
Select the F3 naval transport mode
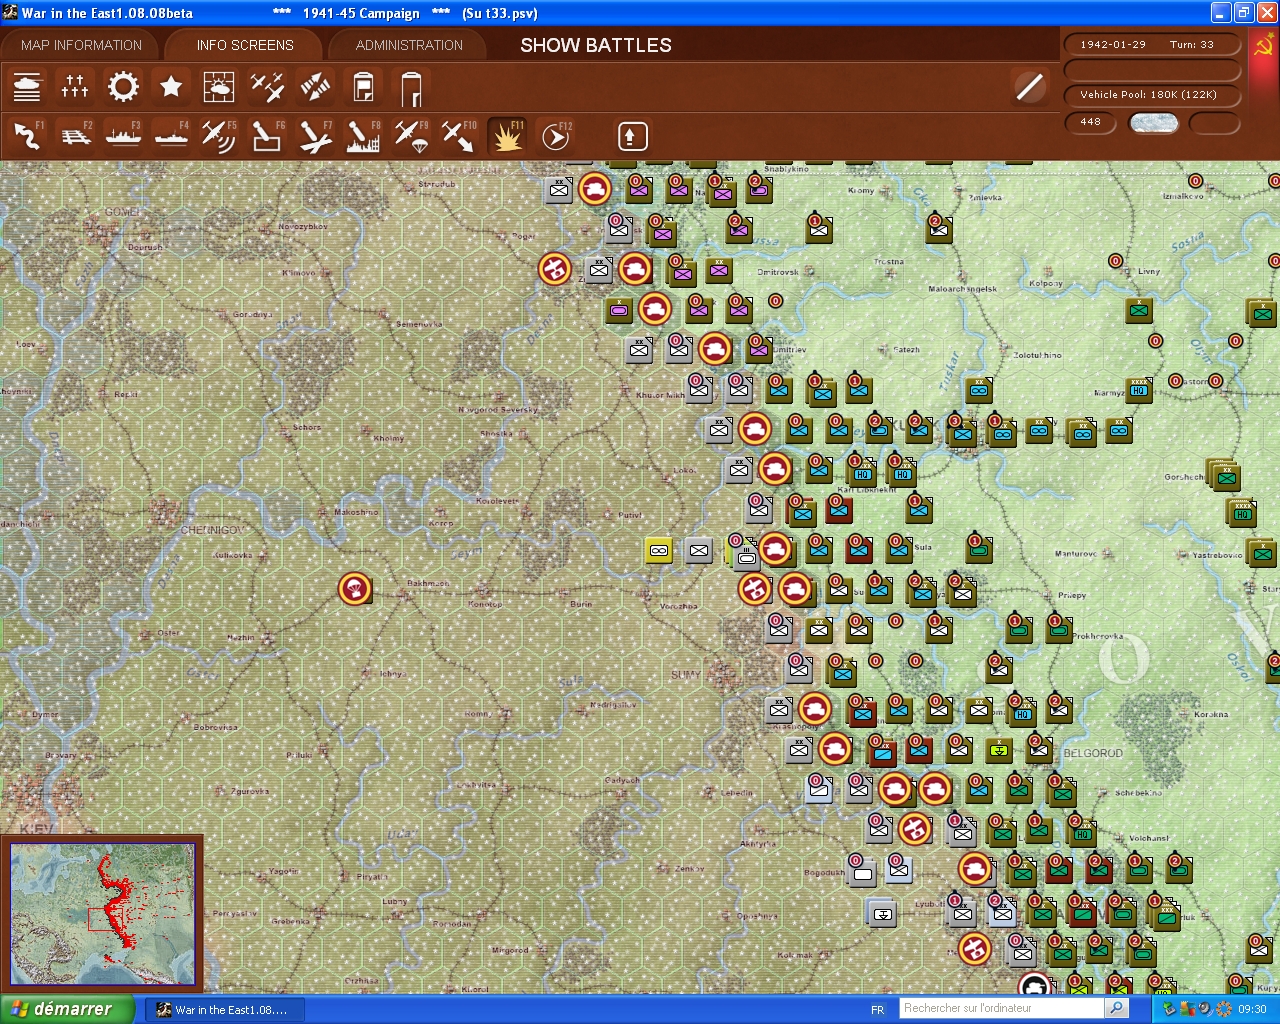(123, 135)
